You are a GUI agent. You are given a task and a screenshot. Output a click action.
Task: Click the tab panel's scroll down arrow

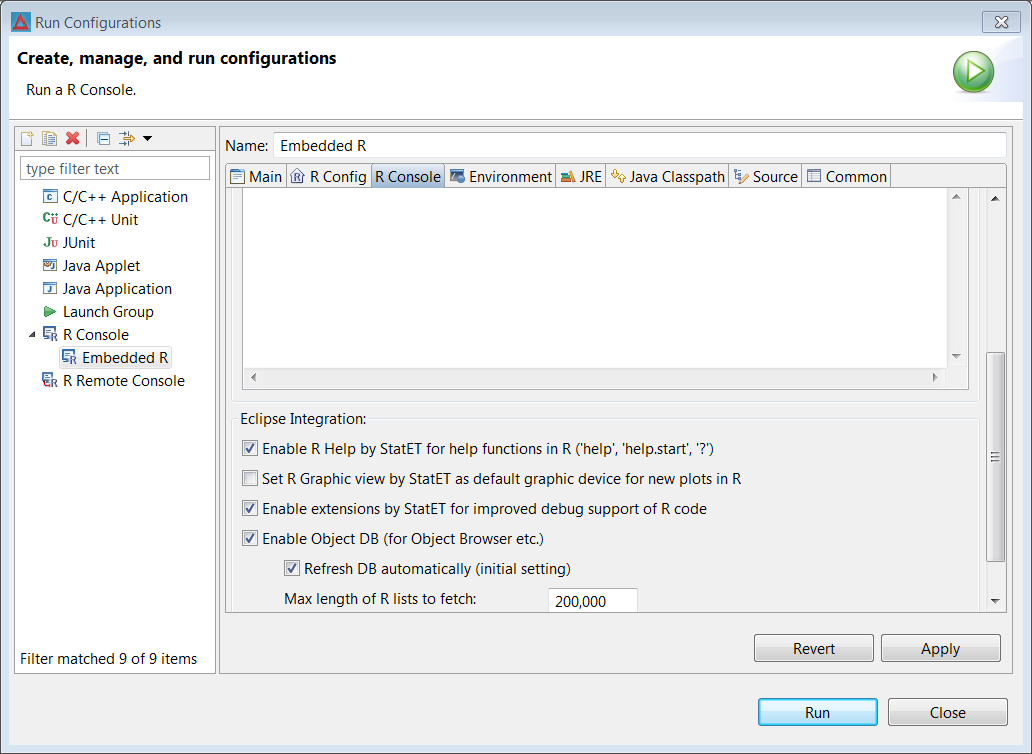[996, 601]
